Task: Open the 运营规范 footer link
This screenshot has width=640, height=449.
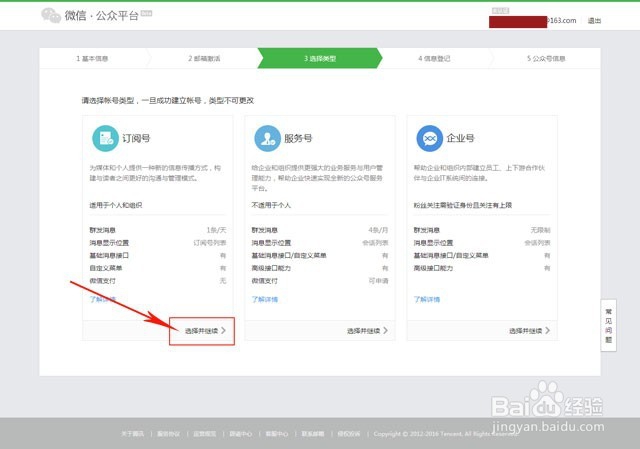Action: pyautogui.click(x=204, y=433)
